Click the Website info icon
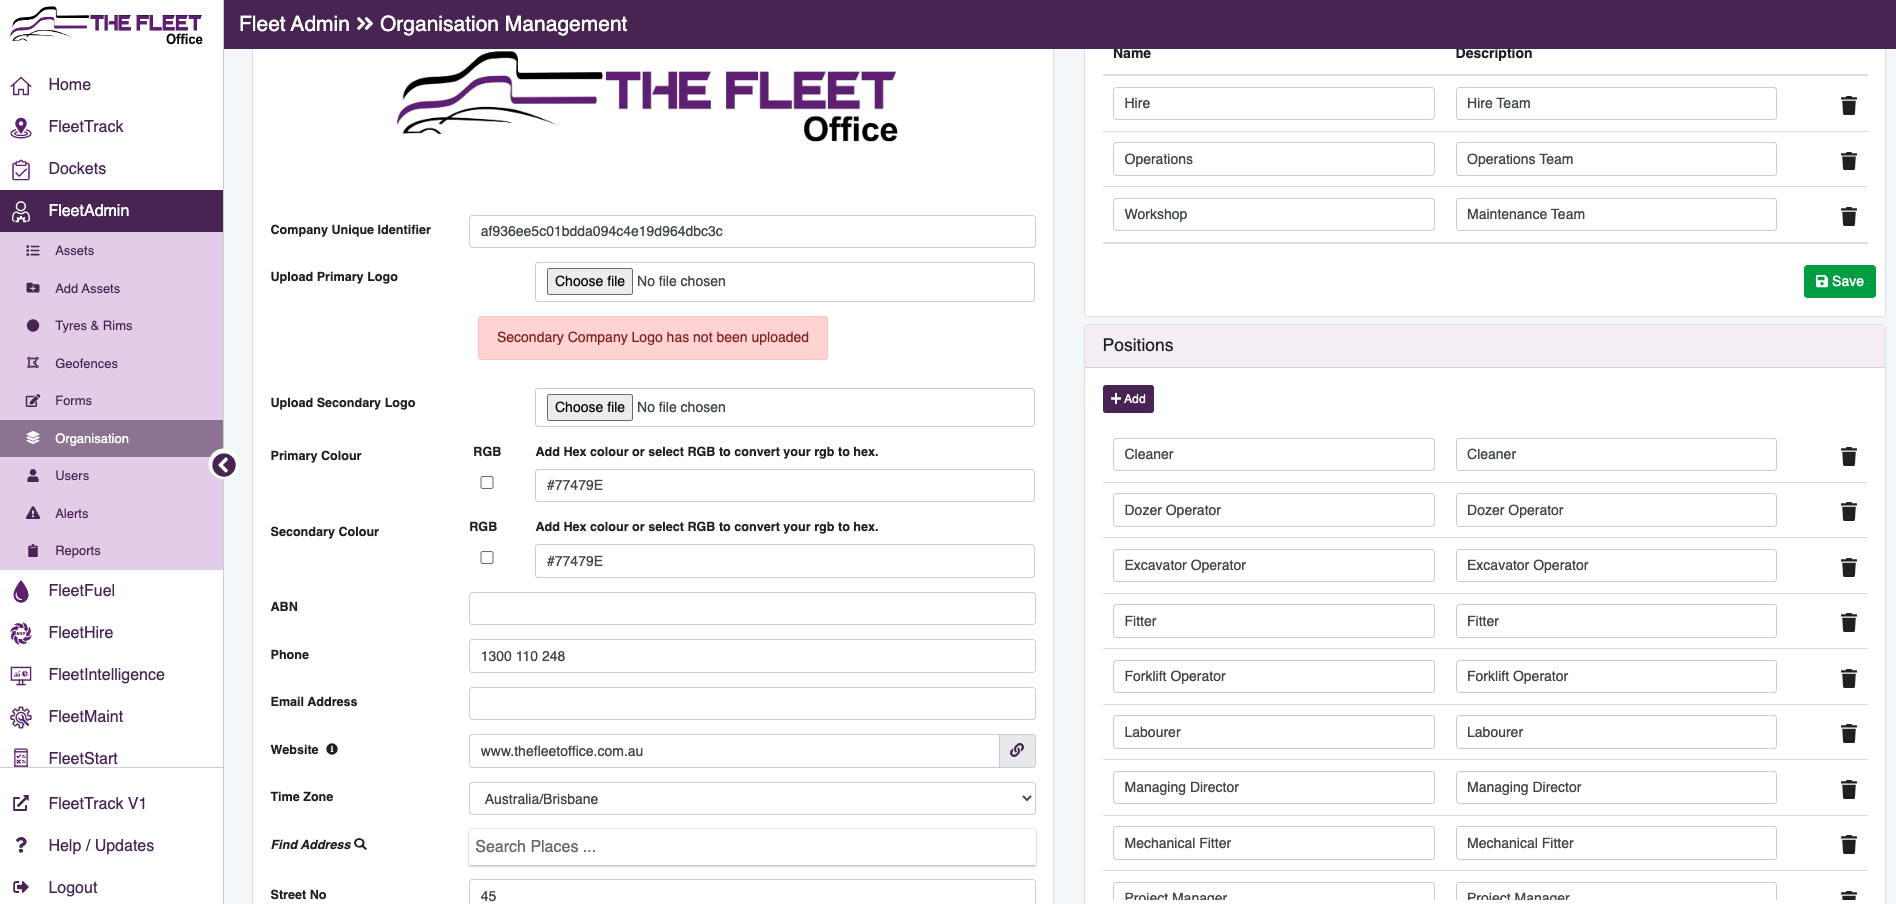The height and width of the screenshot is (904, 1896). click(x=332, y=749)
